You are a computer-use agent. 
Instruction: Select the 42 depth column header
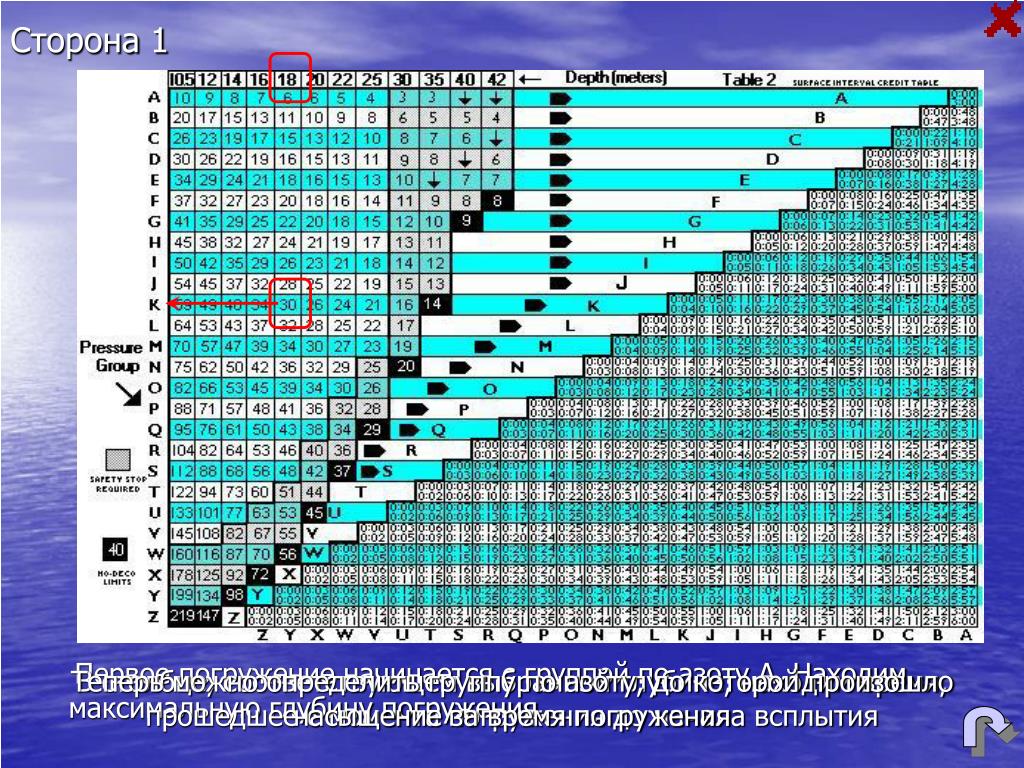(497, 80)
